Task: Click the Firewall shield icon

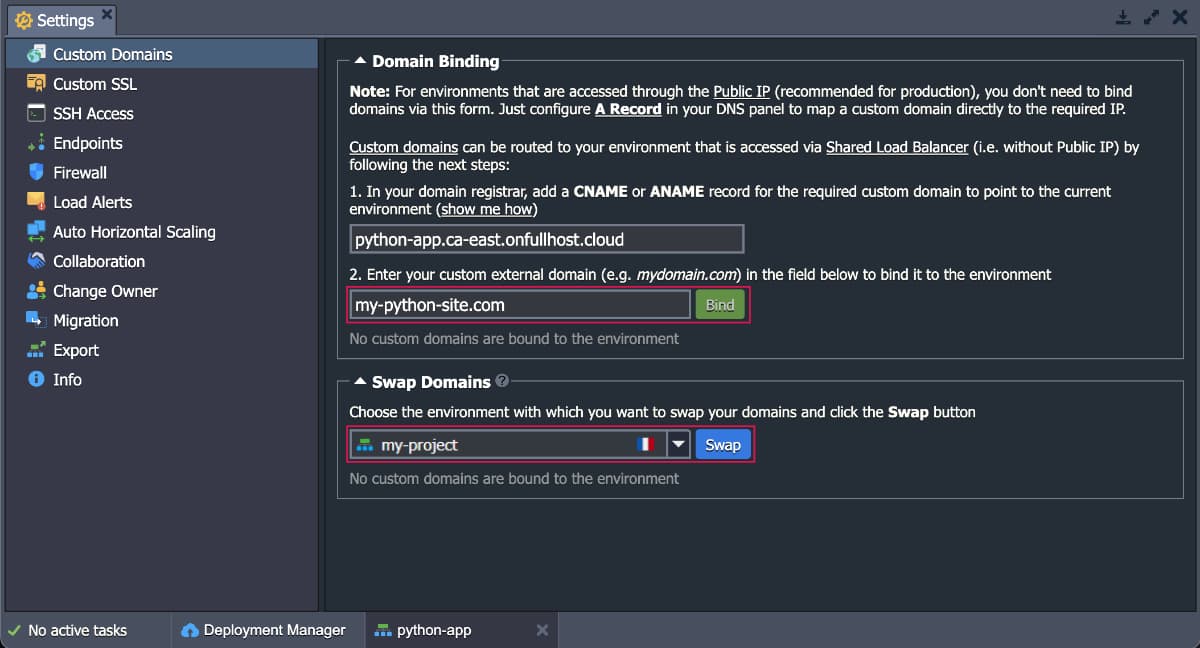Action: pos(36,172)
